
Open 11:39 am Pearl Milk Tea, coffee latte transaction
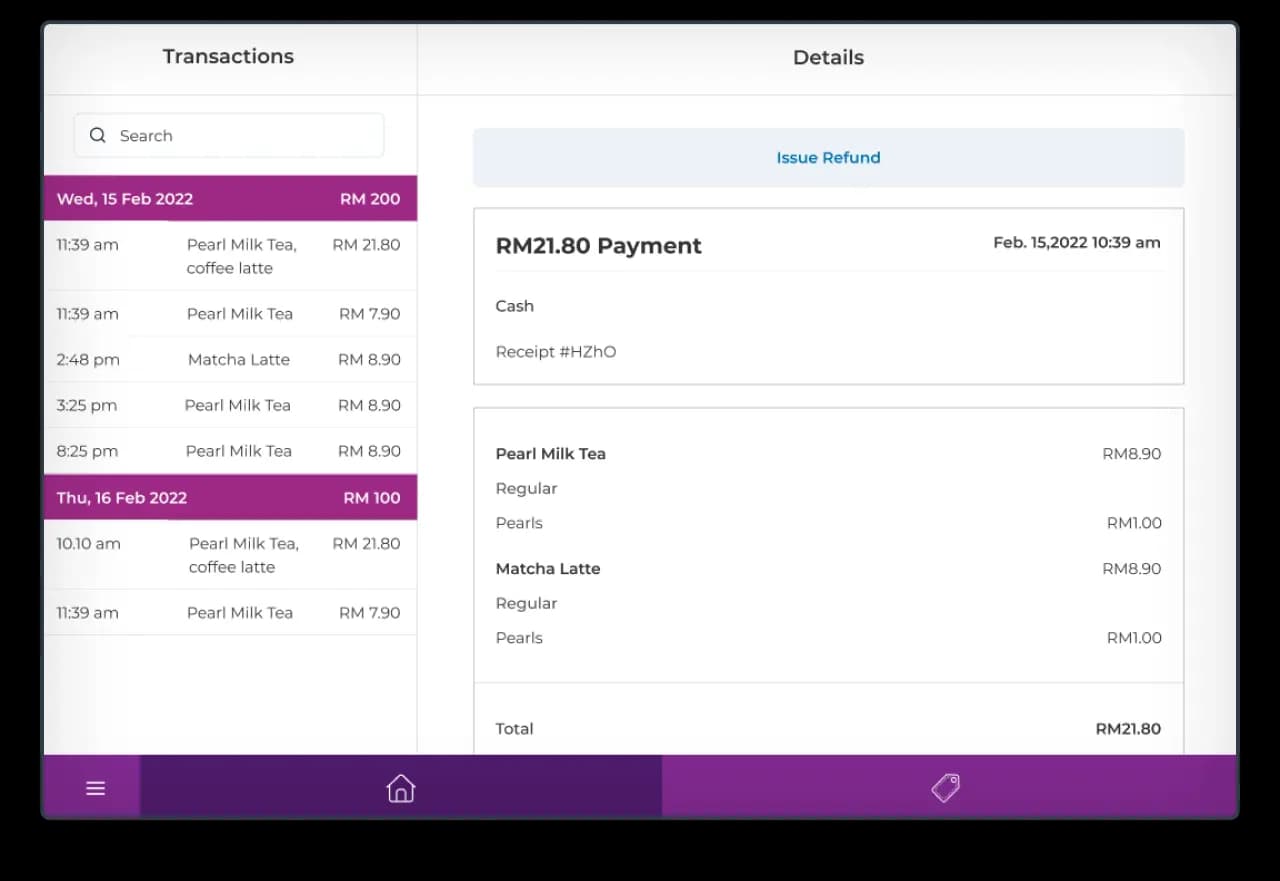[230, 256]
